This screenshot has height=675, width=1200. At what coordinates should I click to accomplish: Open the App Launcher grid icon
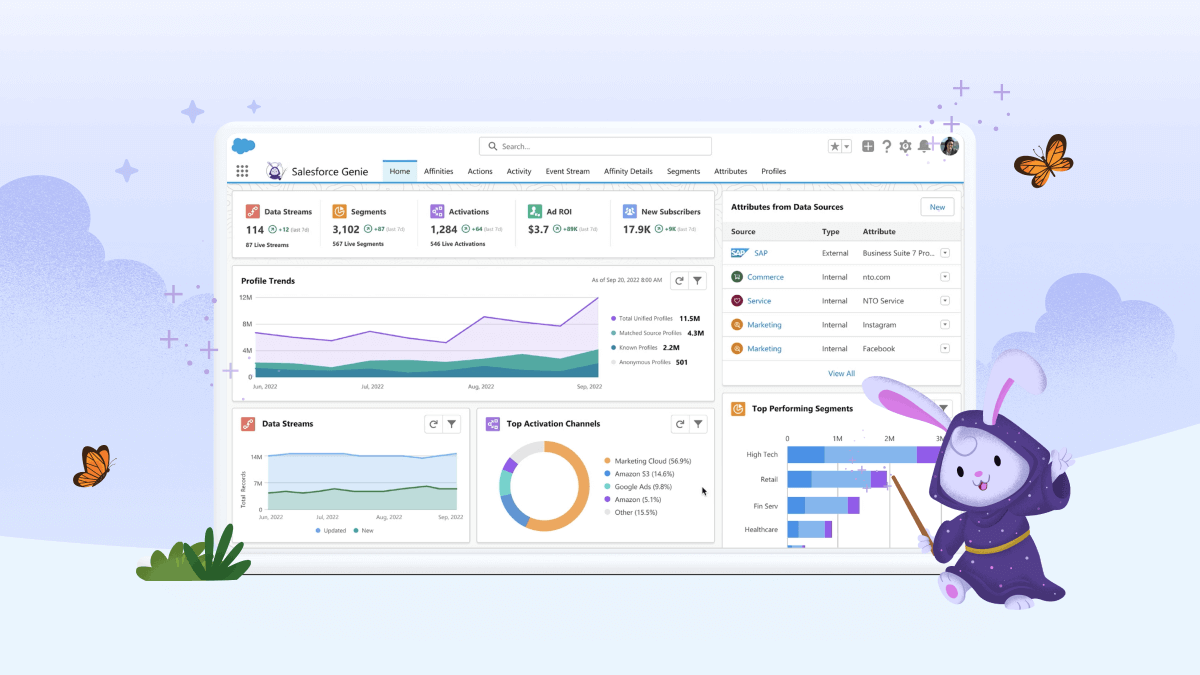pos(242,171)
